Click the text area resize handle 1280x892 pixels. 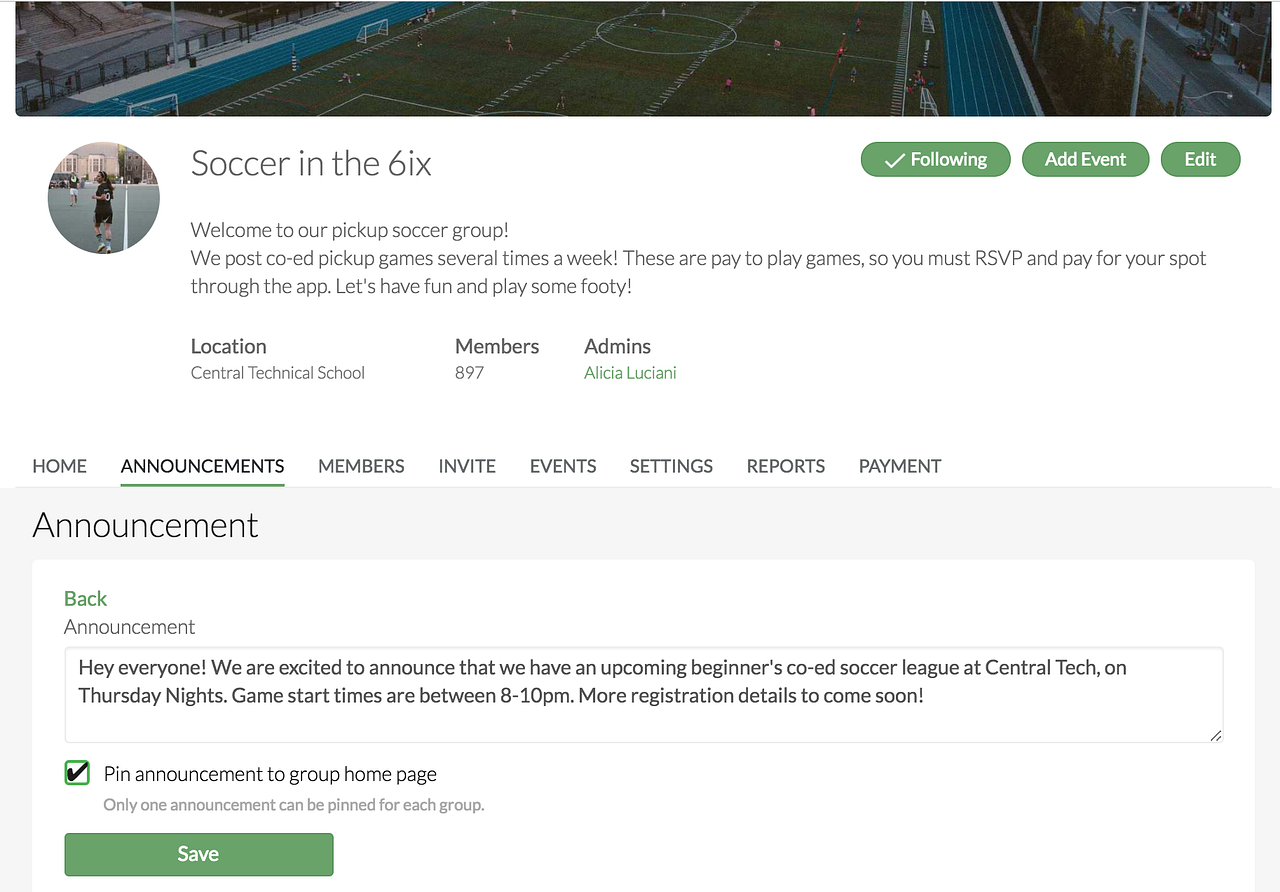tap(1215, 736)
